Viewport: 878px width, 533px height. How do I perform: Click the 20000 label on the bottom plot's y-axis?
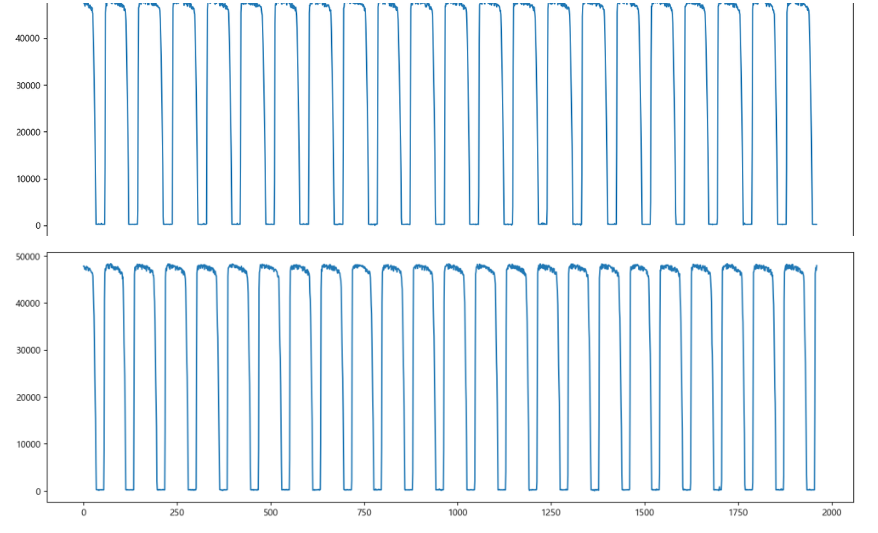point(29,398)
